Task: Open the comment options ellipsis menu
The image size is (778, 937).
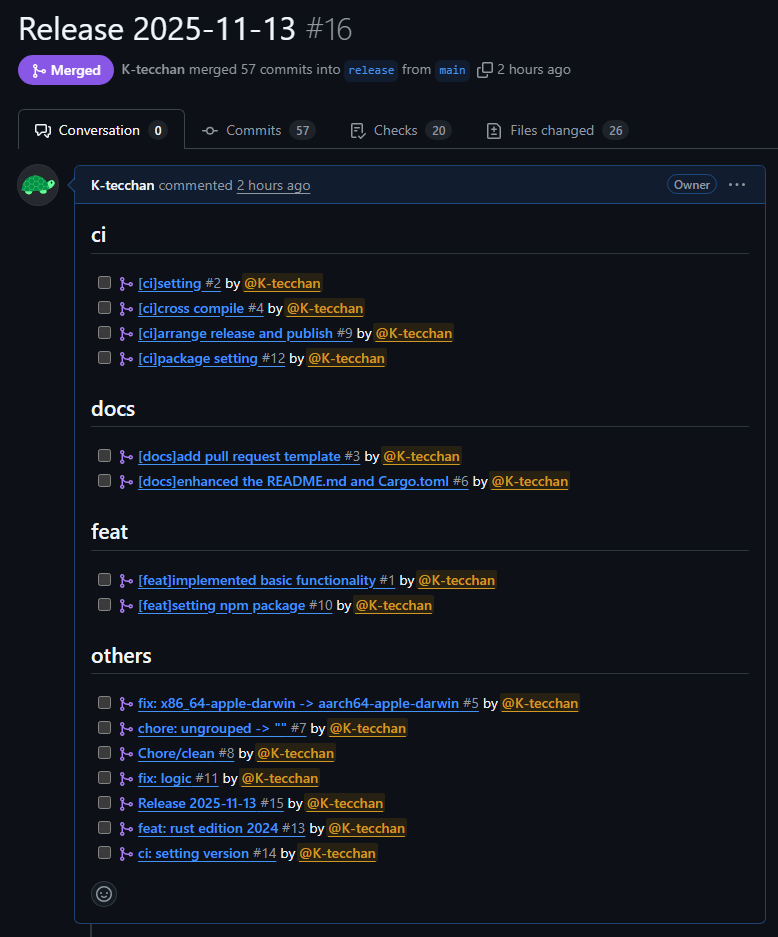Action: (x=737, y=185)
